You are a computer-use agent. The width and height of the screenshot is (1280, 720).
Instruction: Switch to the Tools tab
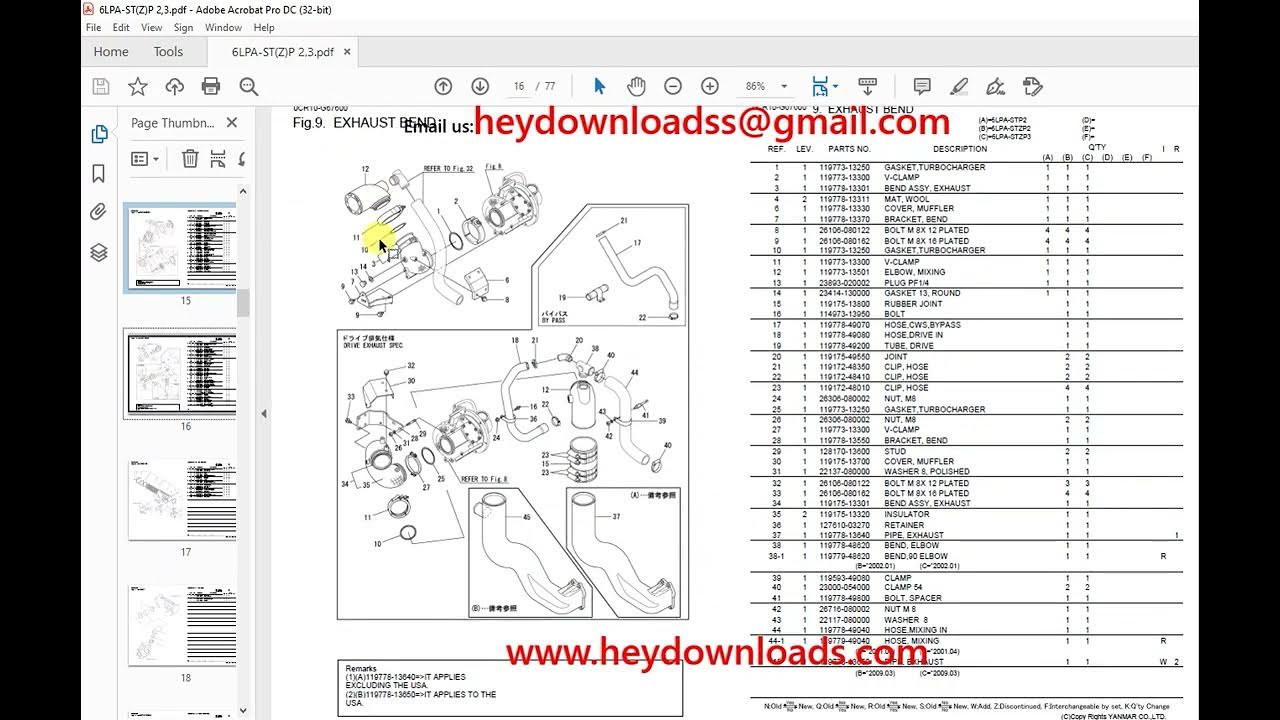[168, 52]
